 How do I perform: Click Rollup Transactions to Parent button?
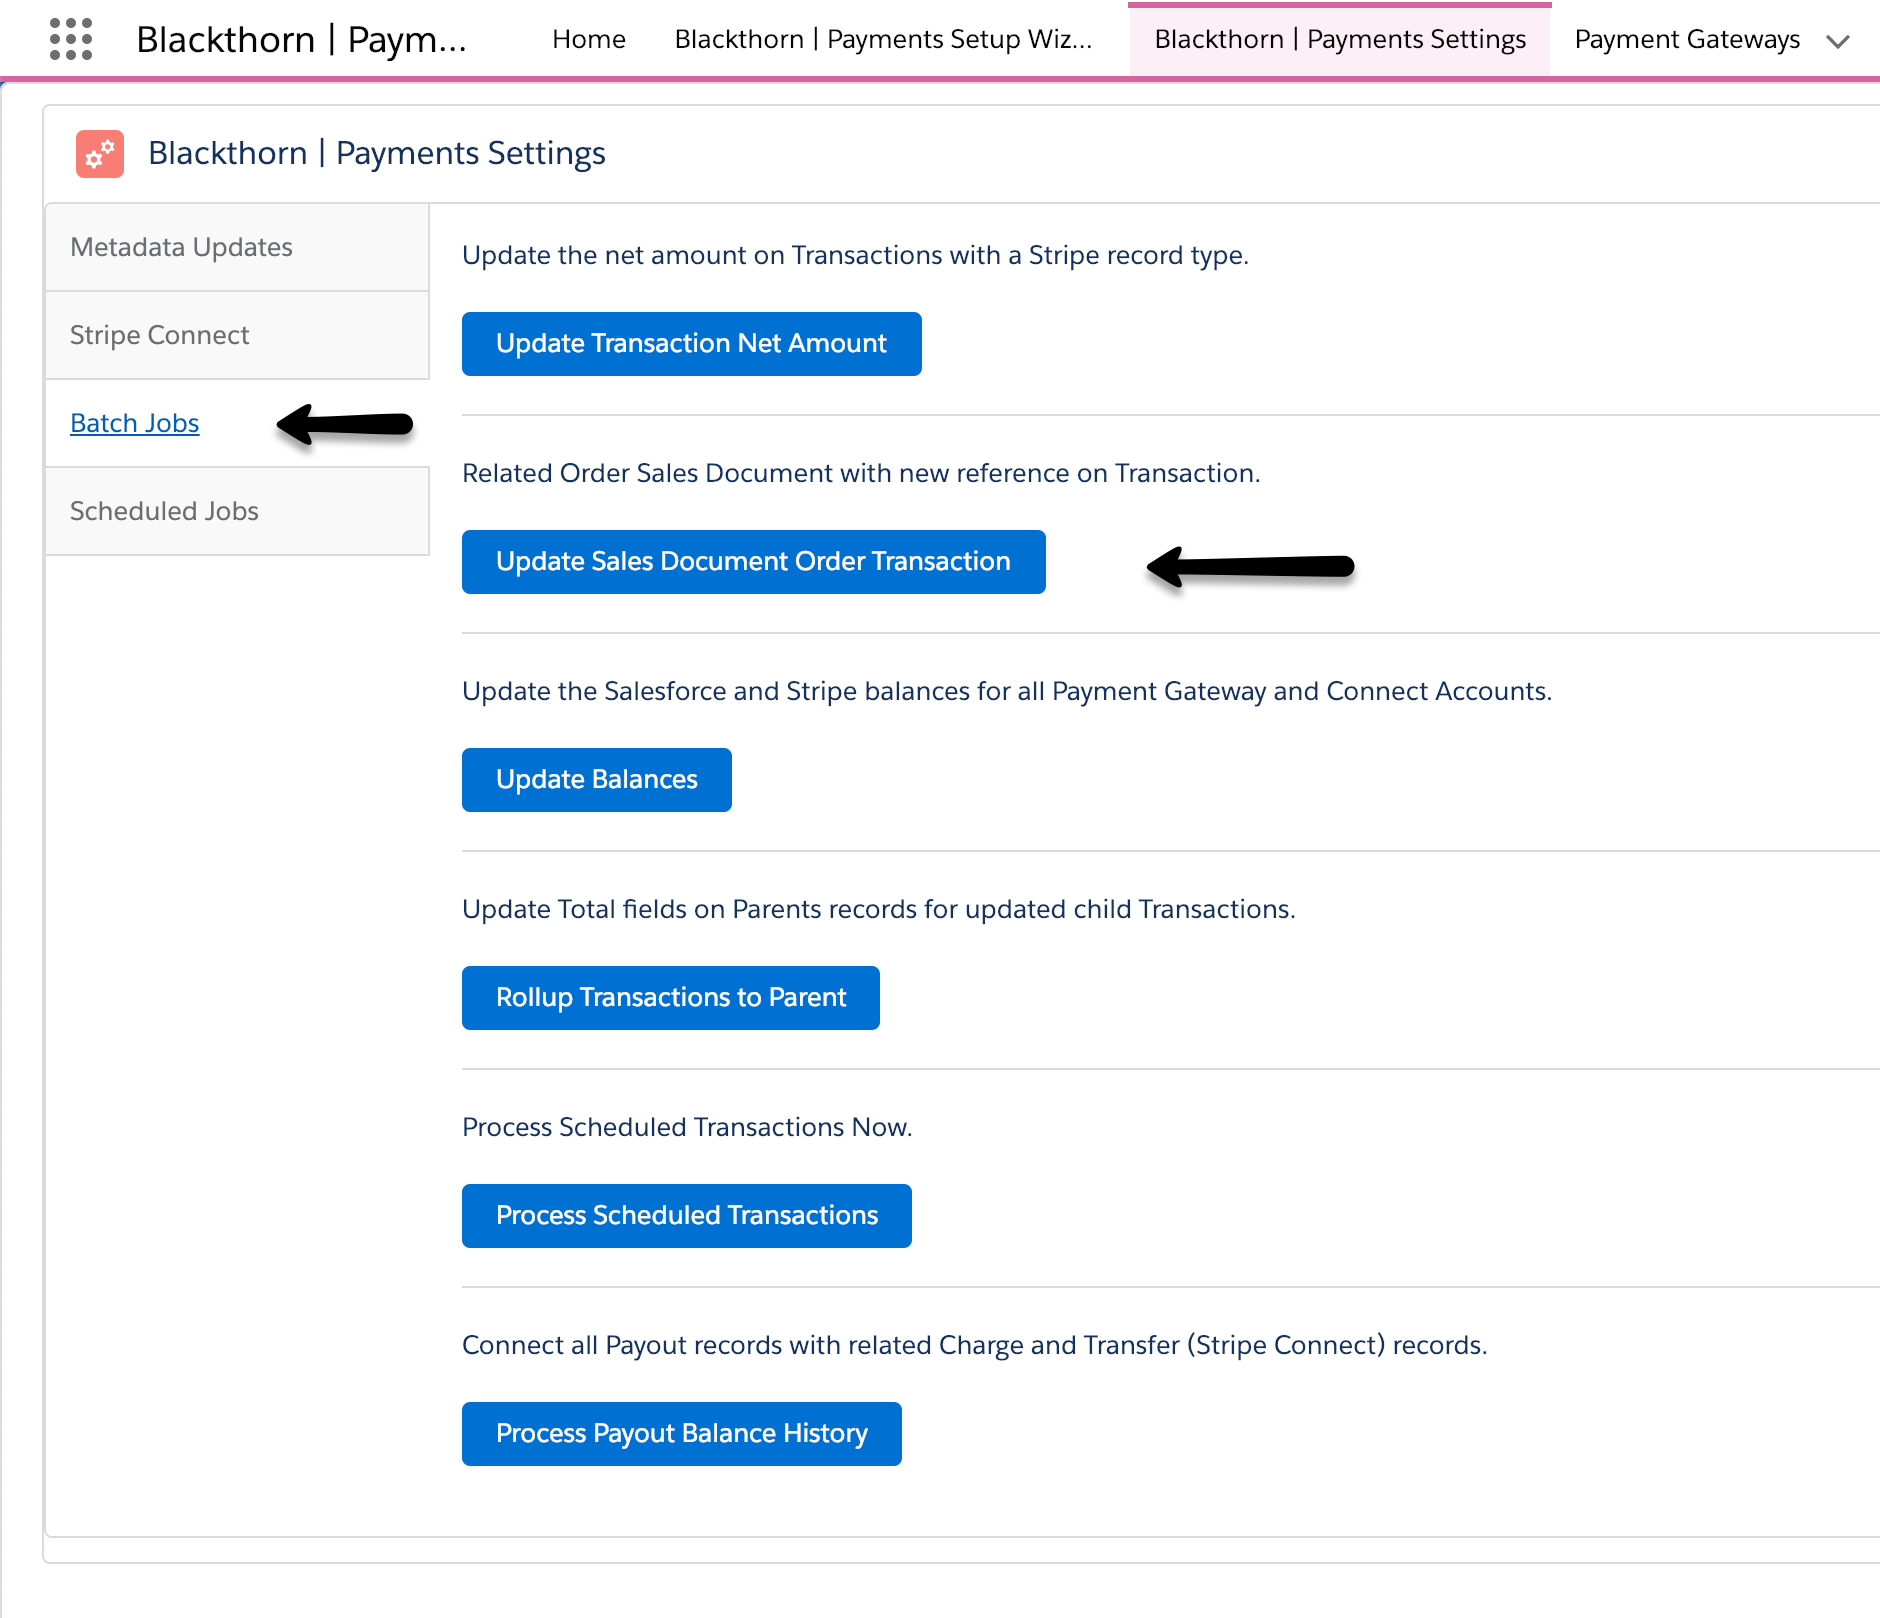tap(670, 998)
